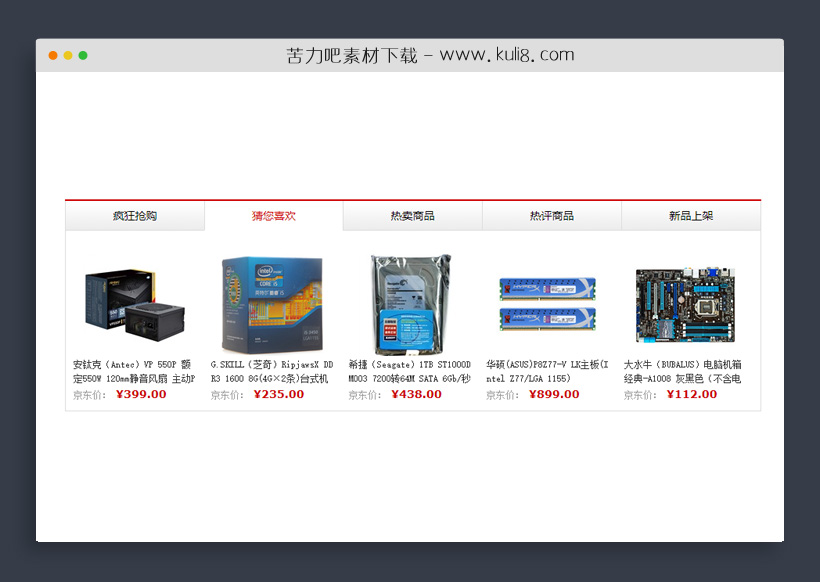Screen dimensions: 820x582
Task: Open the G.SKILL RipjawsX memory product link
Action: pos(272,370)
